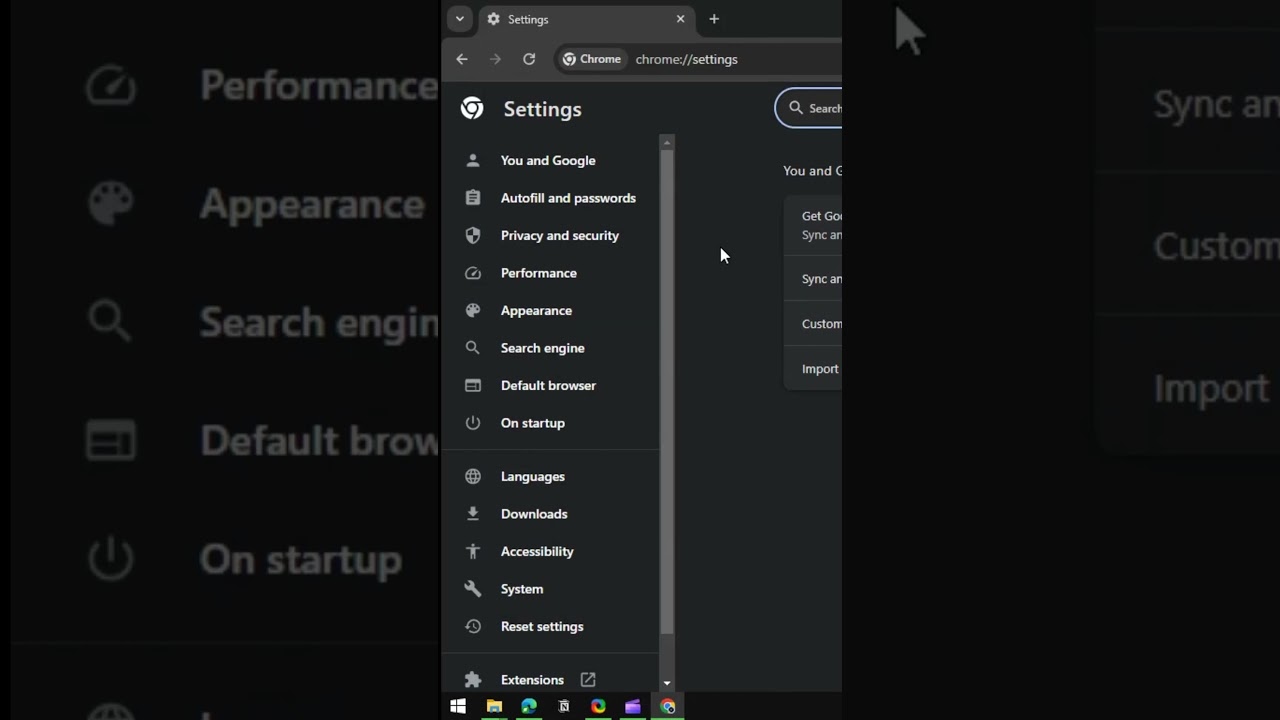The image size is (1280, 720).
Task: Click the Languages globe icon
Action: click(x=473, y=476)
